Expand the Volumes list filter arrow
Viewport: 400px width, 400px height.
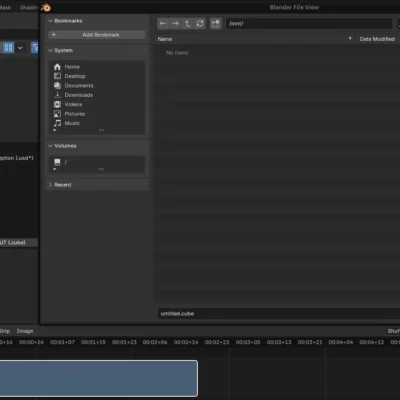click(55, 169)
